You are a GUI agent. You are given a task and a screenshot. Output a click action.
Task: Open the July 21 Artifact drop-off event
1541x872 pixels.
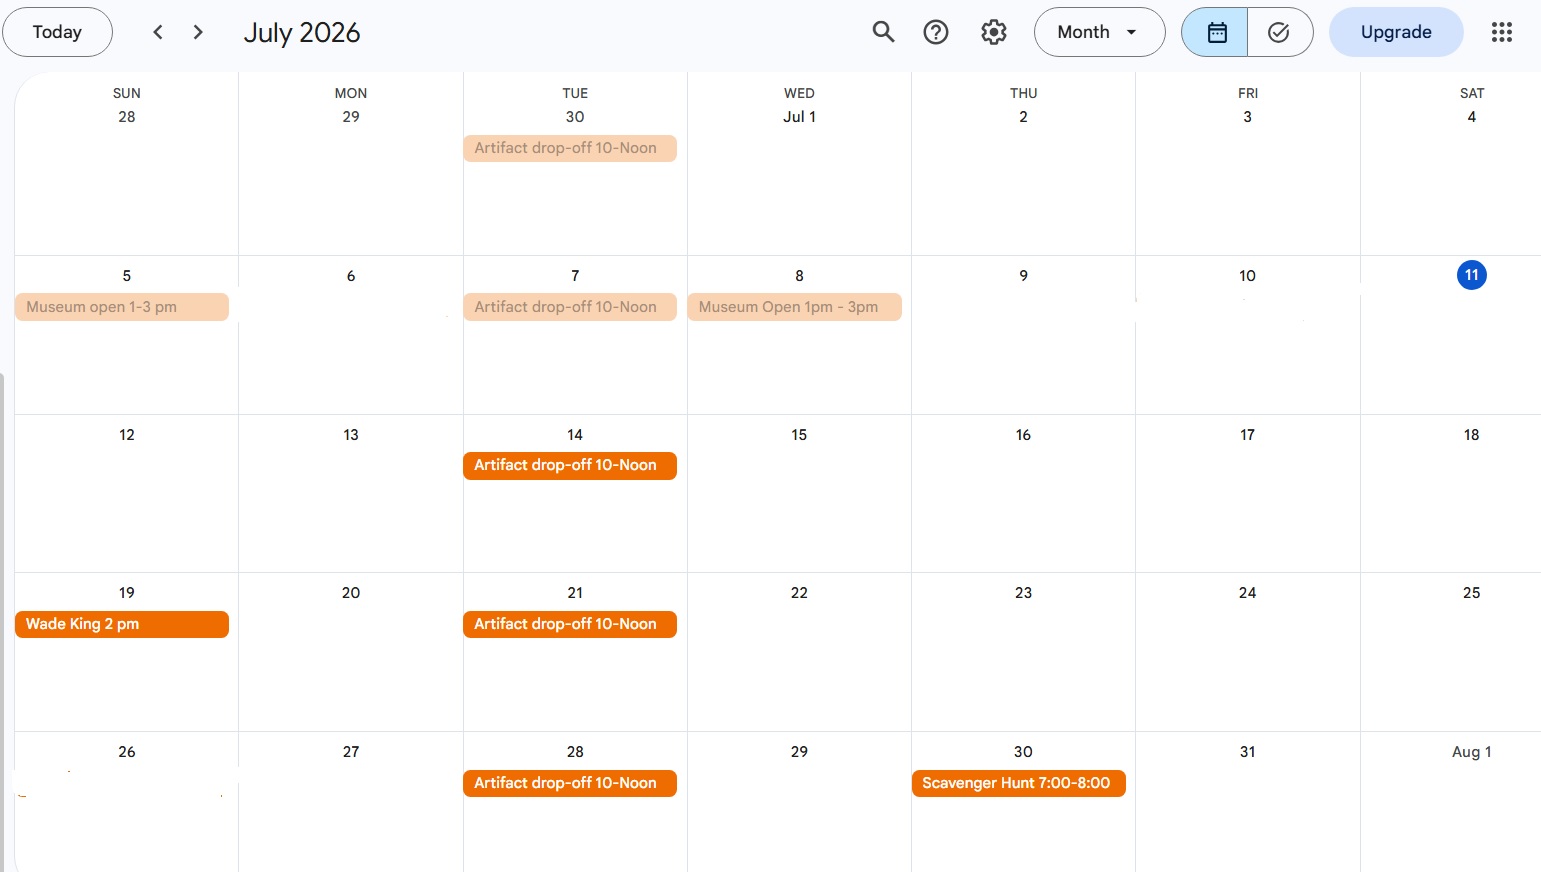[x=570, y=624]
